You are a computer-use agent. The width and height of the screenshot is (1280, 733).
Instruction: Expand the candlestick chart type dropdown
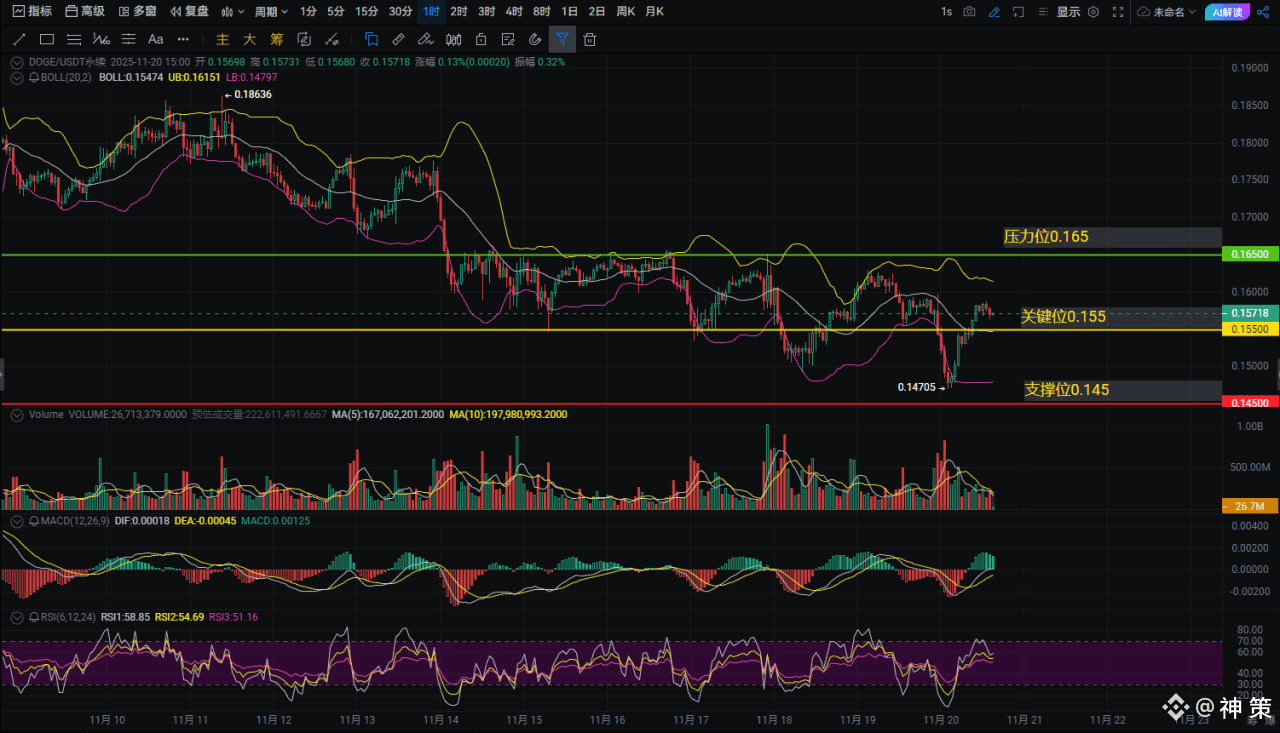coord(232,12)
